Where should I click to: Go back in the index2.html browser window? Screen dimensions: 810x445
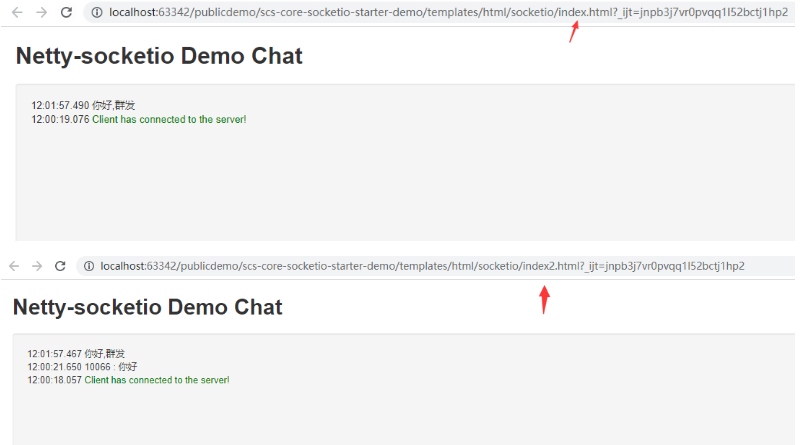point(14,266)
